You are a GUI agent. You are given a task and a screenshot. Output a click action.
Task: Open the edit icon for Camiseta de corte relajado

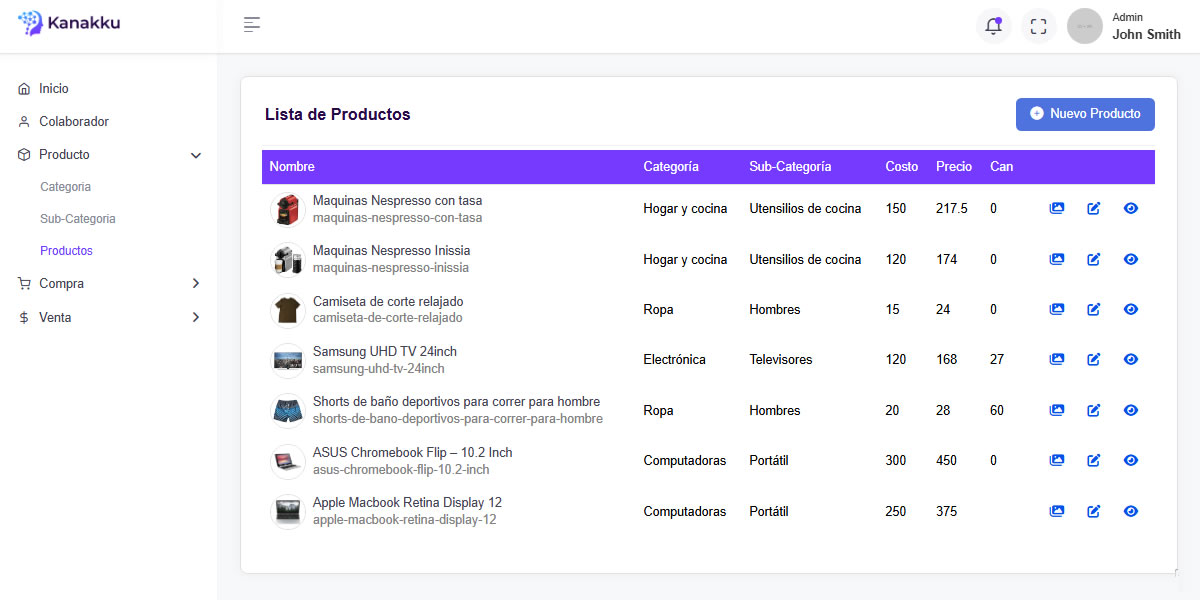[1093, 309]
